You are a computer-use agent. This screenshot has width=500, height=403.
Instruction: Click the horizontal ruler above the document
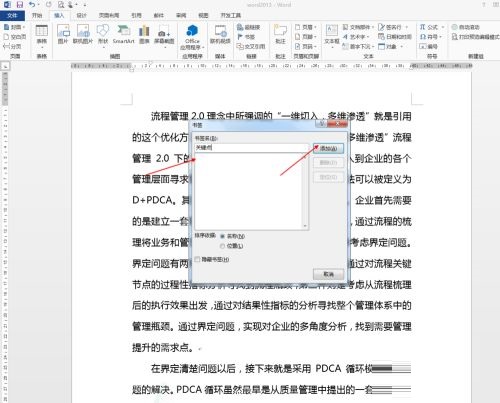click(x=272, y=66)
